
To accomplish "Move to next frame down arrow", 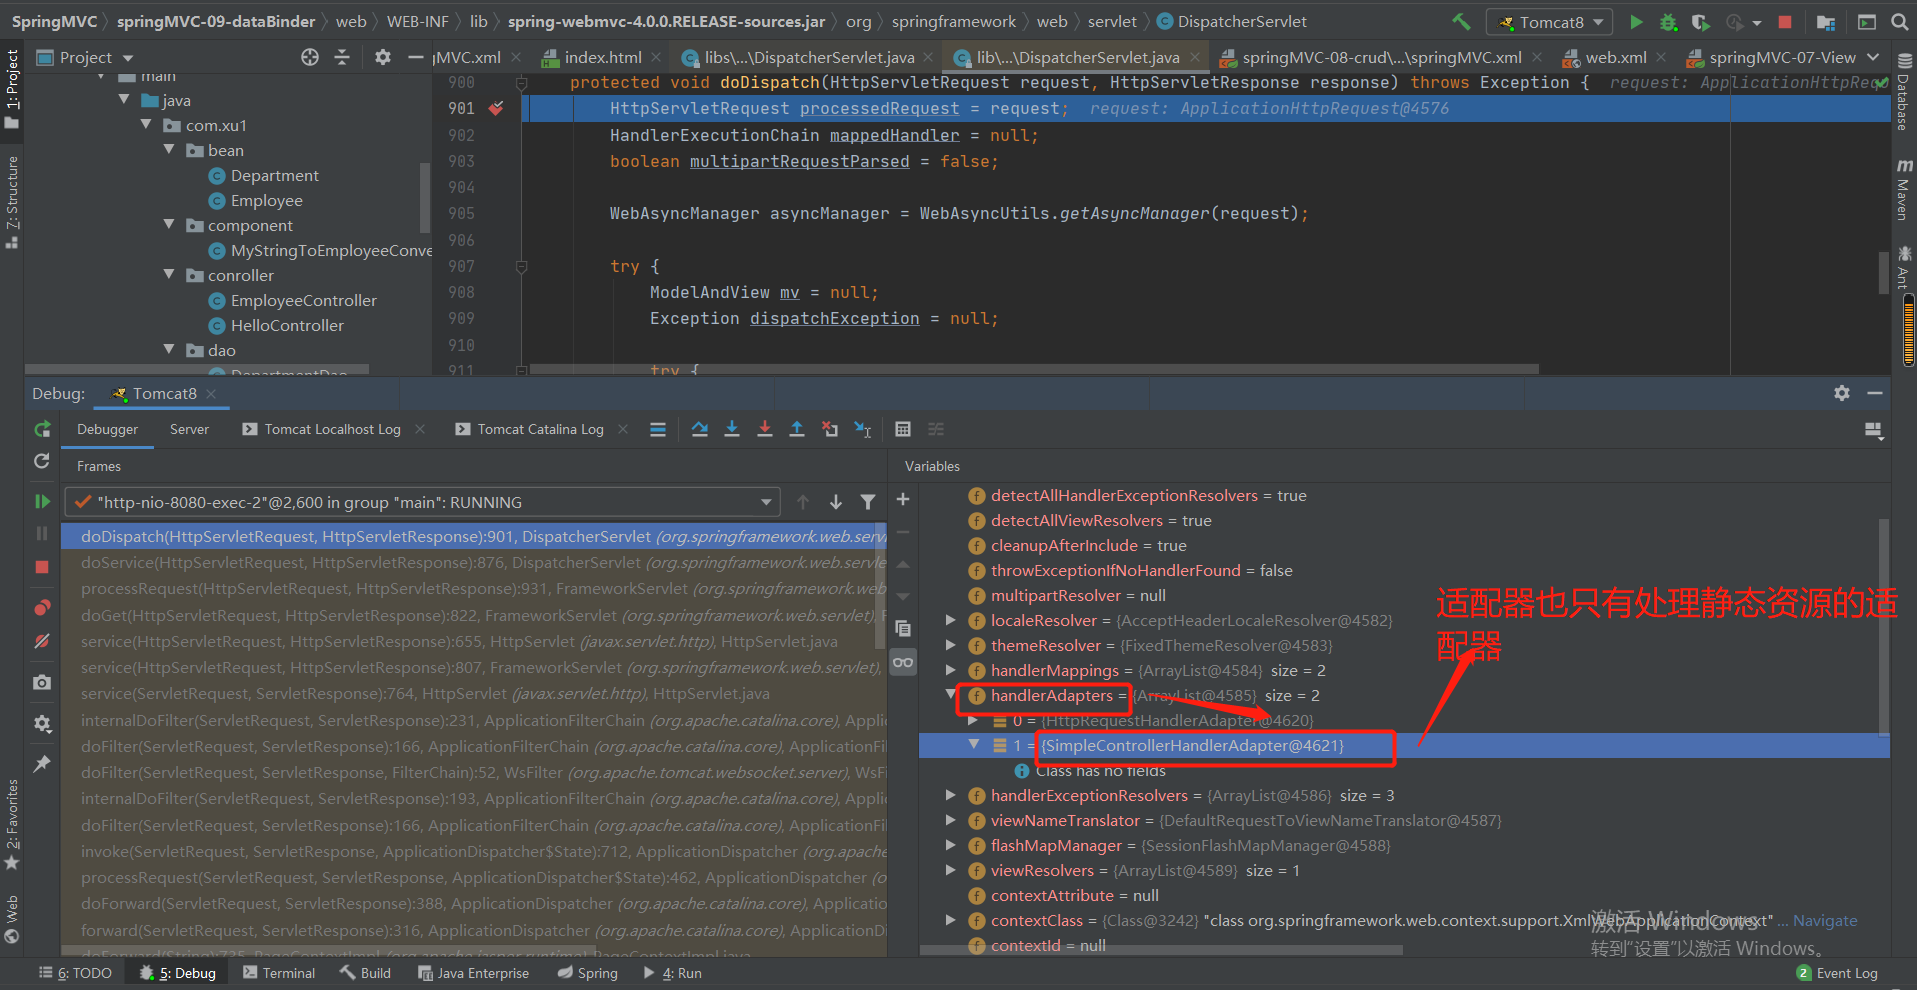I will (x=836, y=502).
